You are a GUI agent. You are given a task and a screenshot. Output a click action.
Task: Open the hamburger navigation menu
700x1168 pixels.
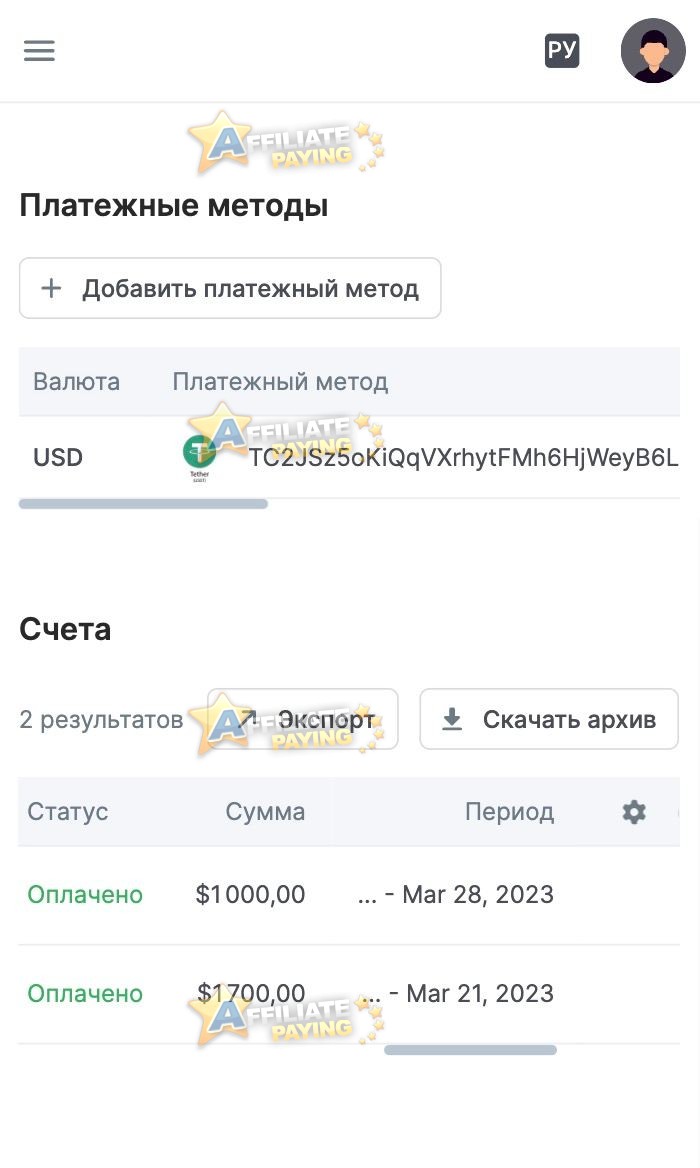coord(39,51)
